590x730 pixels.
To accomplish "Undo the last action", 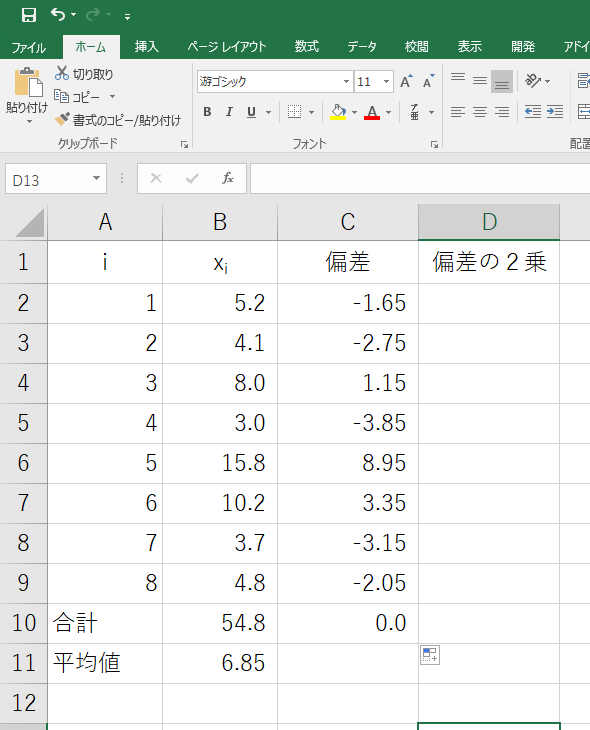I will (x=58, y=15).
